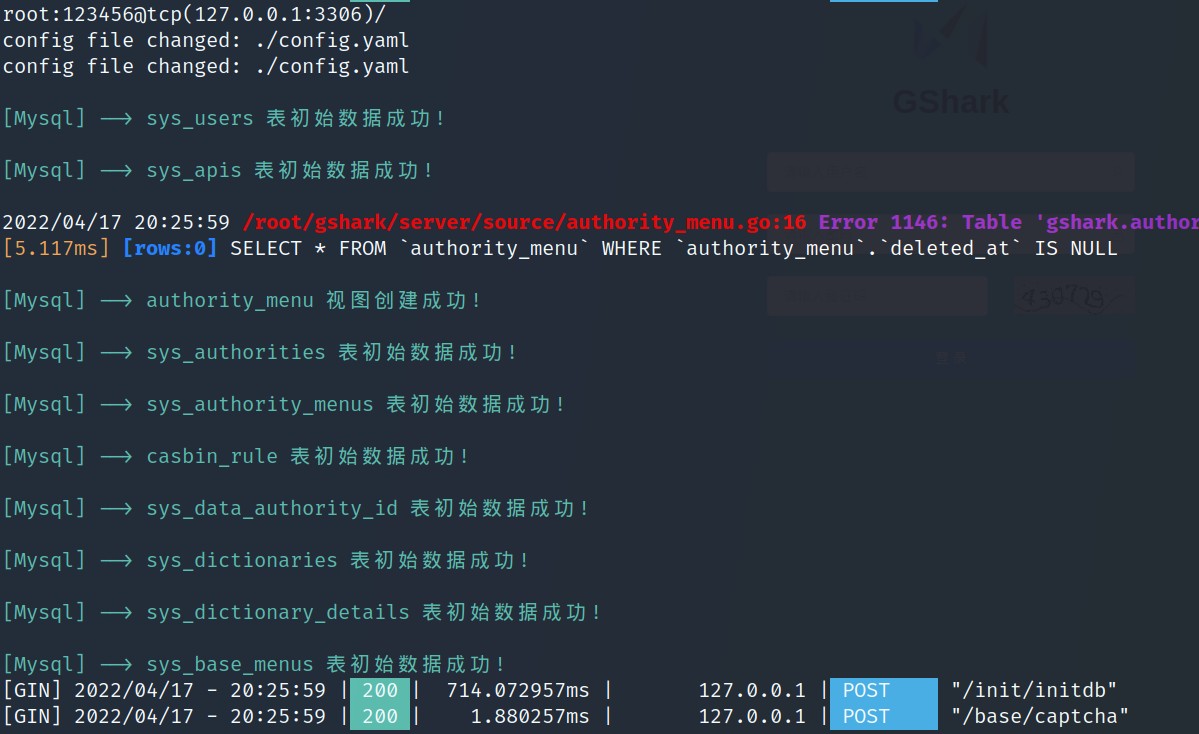Click the 2022/04/17 20:25:59 error timestamp

pyautogui.click(x=116, y=222)
